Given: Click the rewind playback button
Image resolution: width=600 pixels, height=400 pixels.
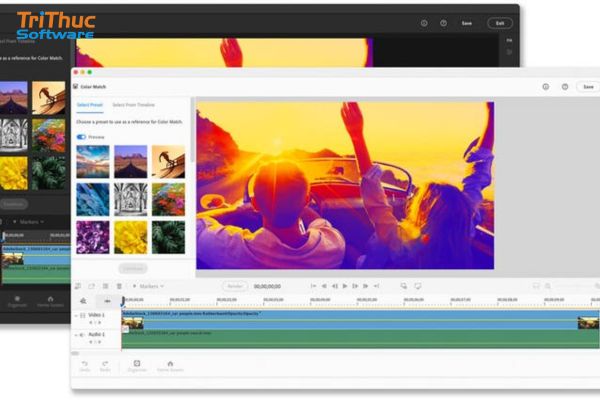Looking at the screenshot, I should (x=324, y=286).
